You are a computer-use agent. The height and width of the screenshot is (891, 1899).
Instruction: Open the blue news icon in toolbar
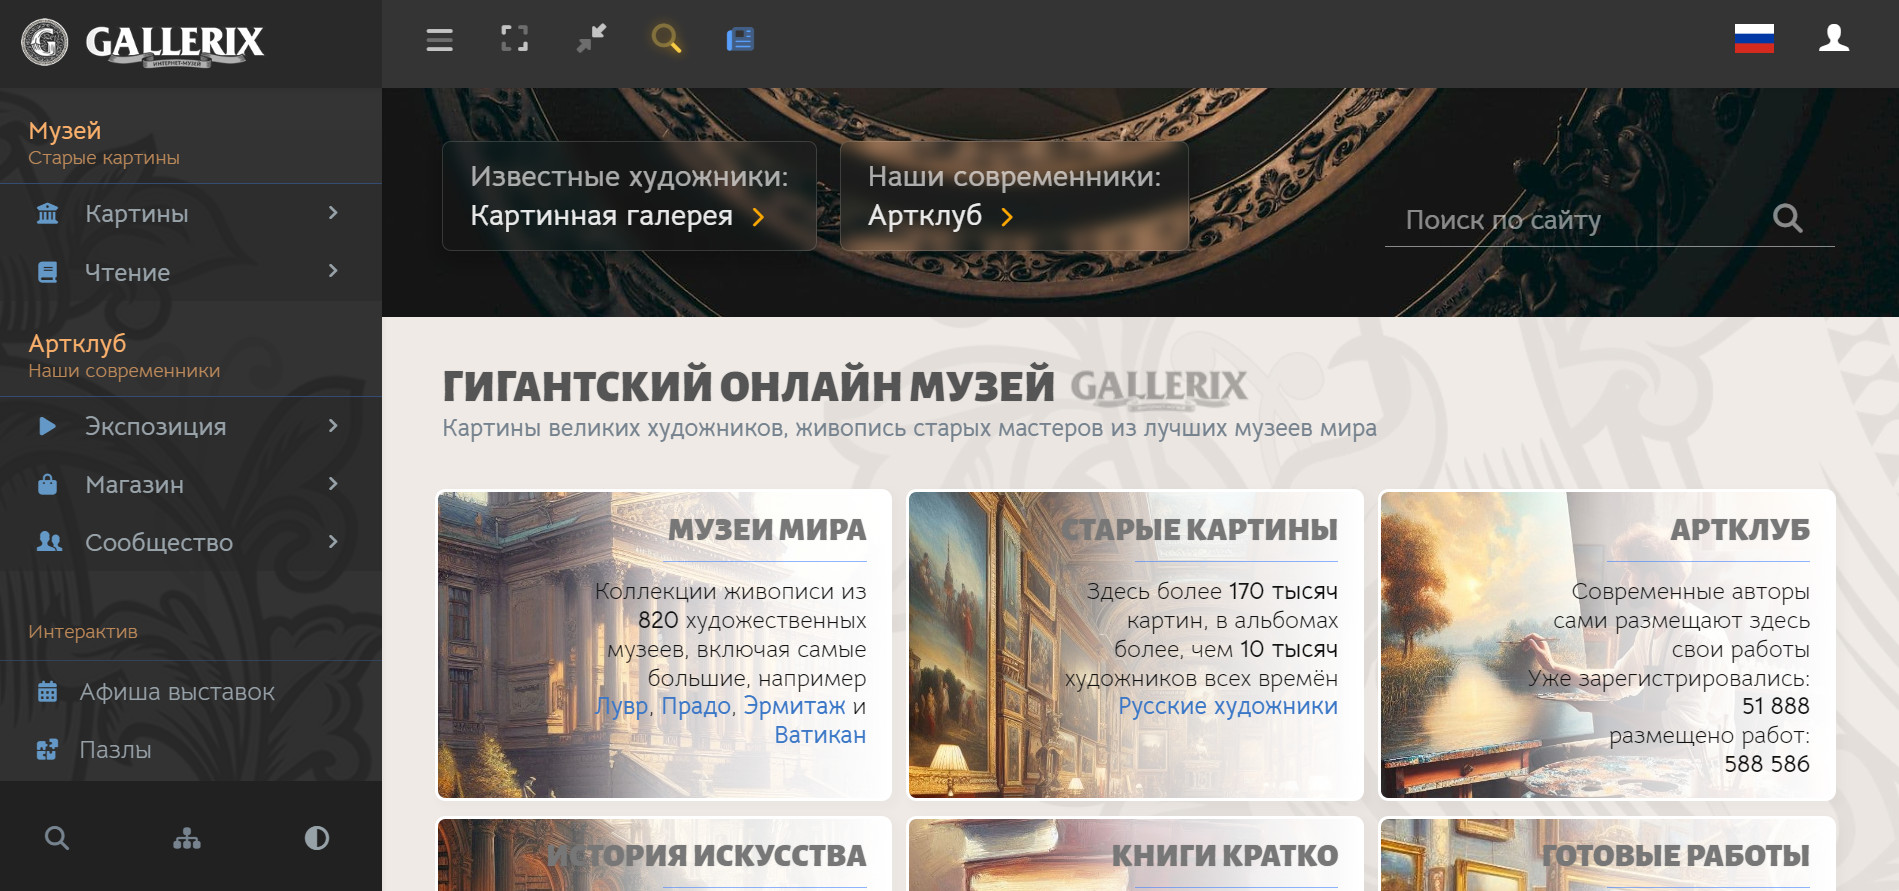point(740,39)
